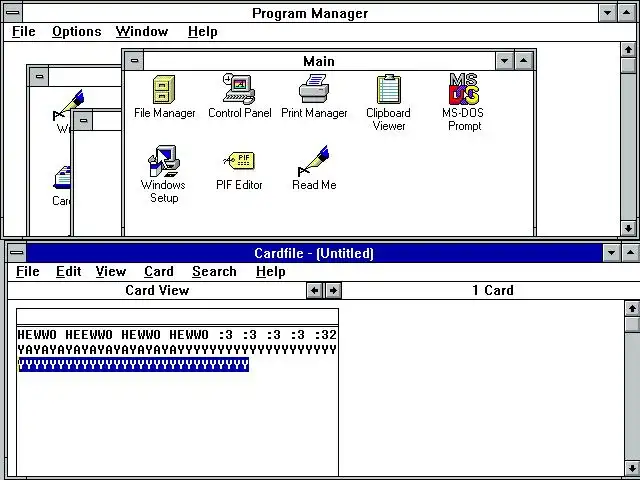Open Cardfile control menu box
The height and width of the screenshot is (480, 640).
click(x=16, y=253)
